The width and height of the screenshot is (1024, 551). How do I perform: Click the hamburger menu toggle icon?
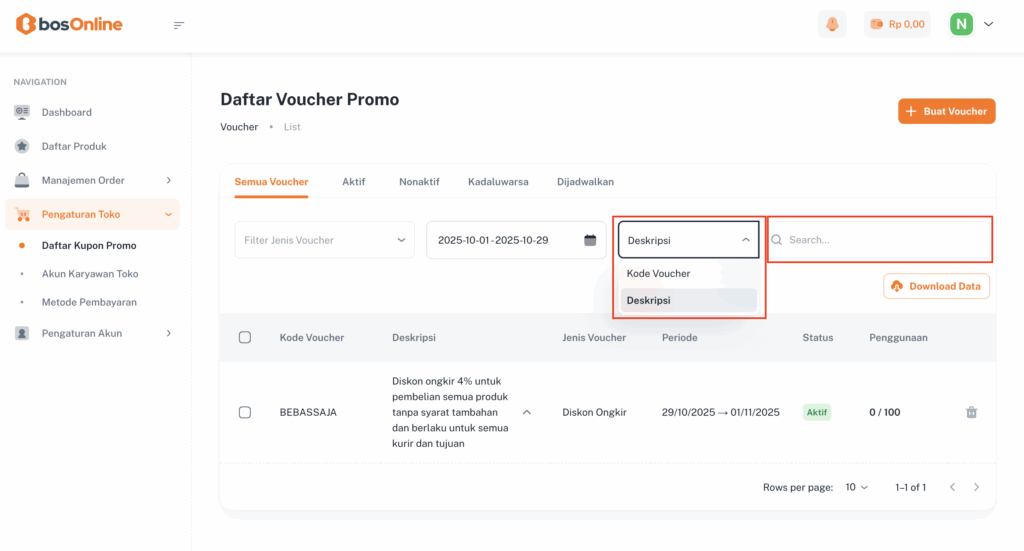179,25
